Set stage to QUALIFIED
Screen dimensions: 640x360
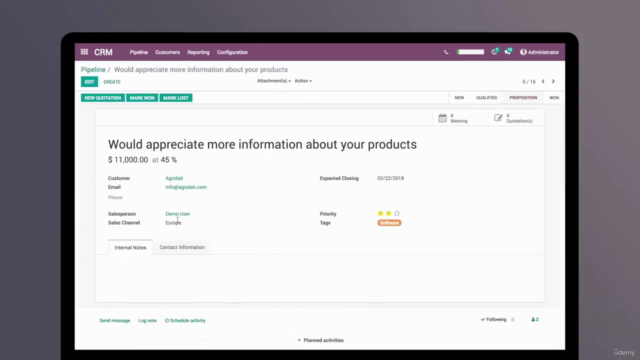coord(487,98)
